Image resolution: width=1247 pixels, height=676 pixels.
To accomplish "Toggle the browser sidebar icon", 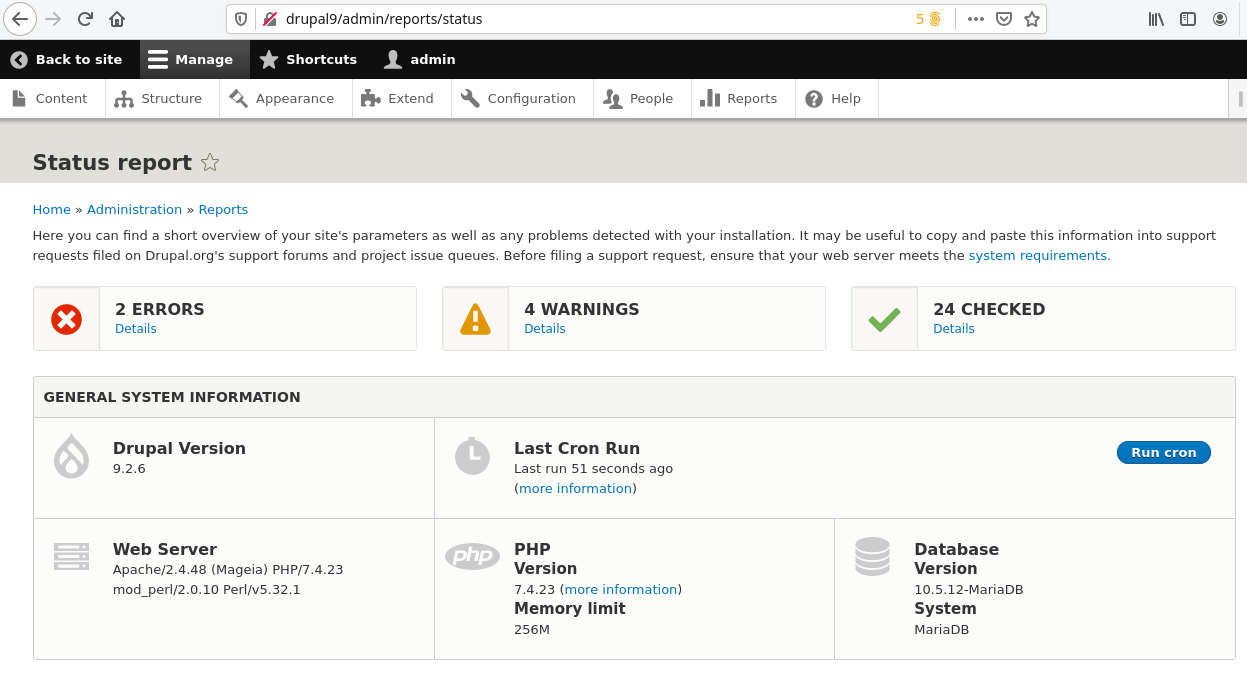I will click(1188, 19).
